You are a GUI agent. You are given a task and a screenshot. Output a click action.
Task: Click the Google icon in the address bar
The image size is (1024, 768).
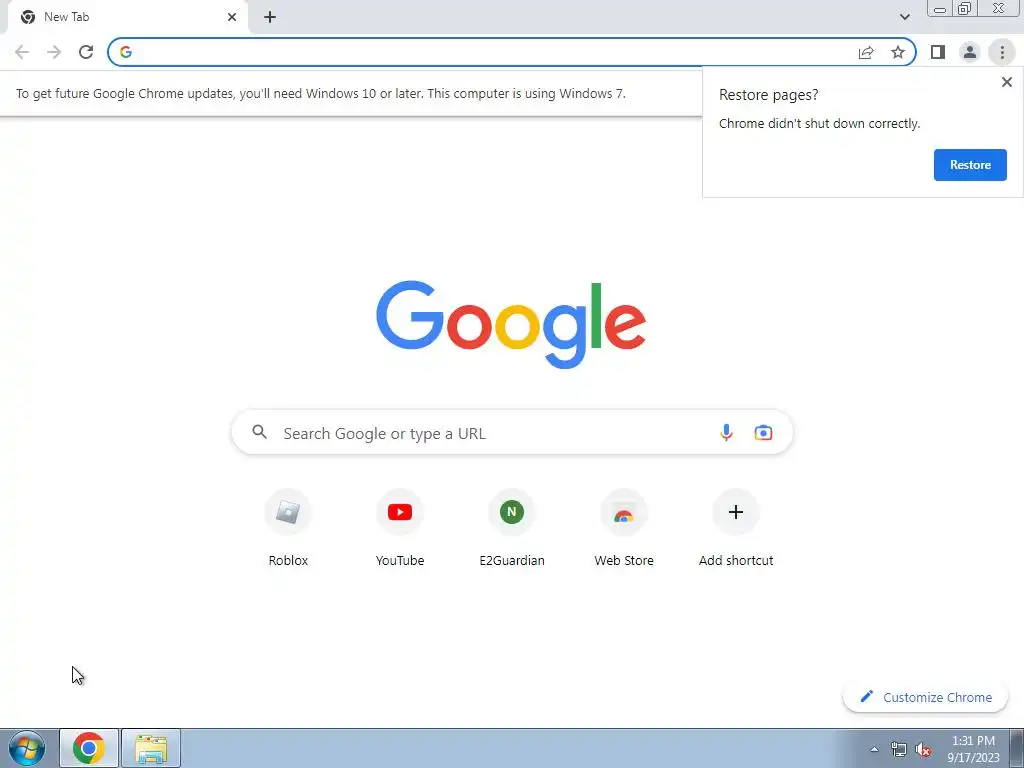126,52
